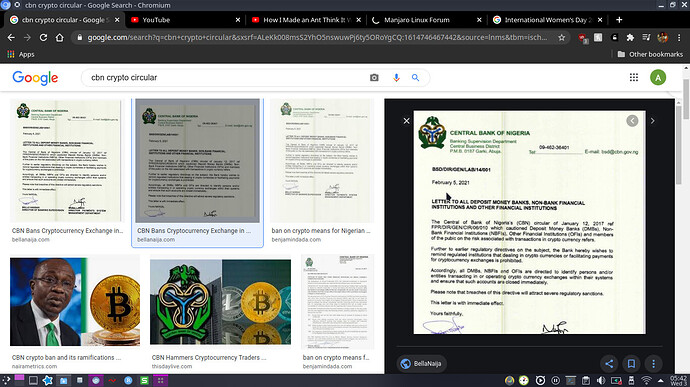Open the volume control in the system tray

point(601,380)
